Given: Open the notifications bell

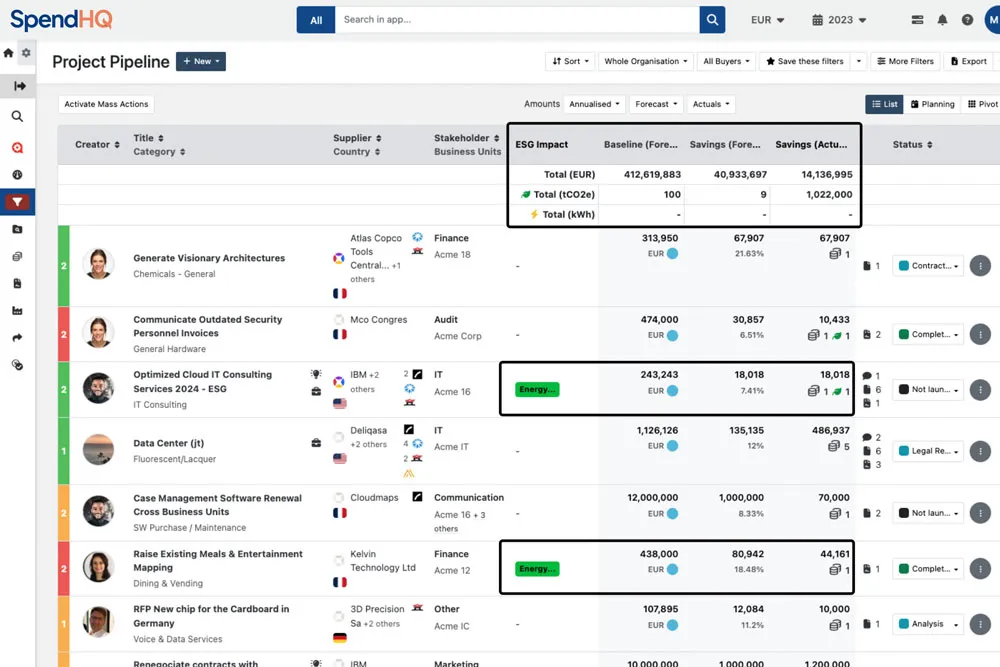Looking at the screenshot, I should (942, 20).
